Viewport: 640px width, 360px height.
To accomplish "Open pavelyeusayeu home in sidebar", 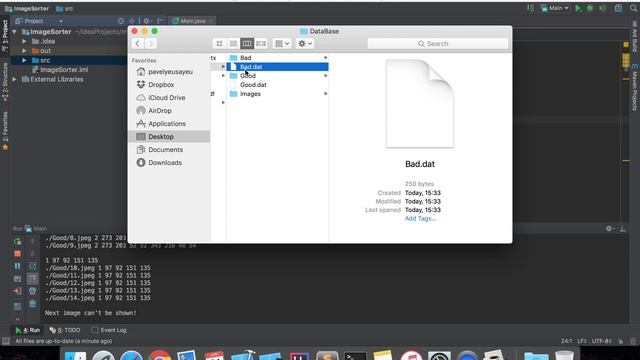I will [x=169, y=72].
